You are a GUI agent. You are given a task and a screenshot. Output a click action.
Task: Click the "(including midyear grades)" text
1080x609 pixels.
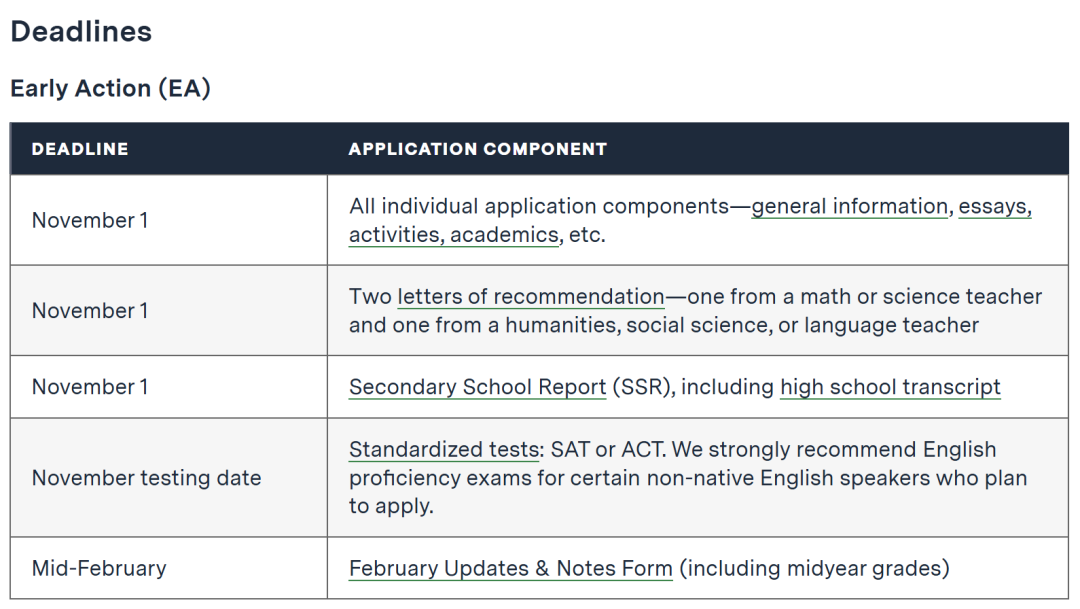[814, 569]
